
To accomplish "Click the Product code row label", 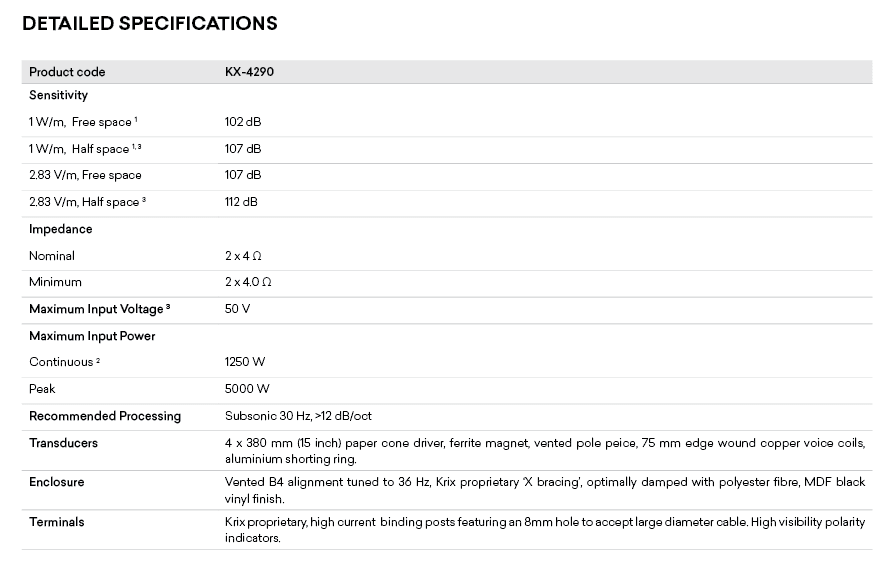I will tap(67, 72).
